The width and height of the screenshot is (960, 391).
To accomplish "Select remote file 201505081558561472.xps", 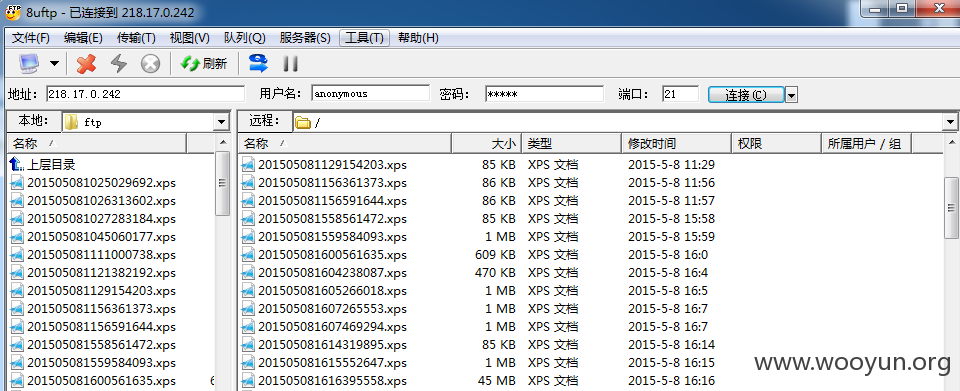I will point(332,218).
